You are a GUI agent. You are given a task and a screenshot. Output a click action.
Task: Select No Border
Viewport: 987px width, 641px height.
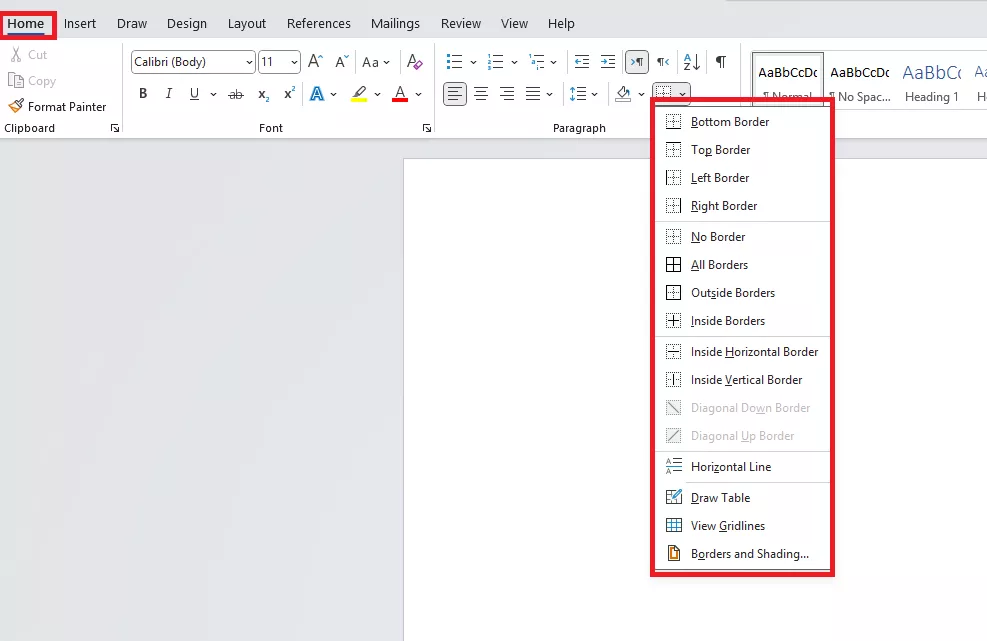pos(743,237)
